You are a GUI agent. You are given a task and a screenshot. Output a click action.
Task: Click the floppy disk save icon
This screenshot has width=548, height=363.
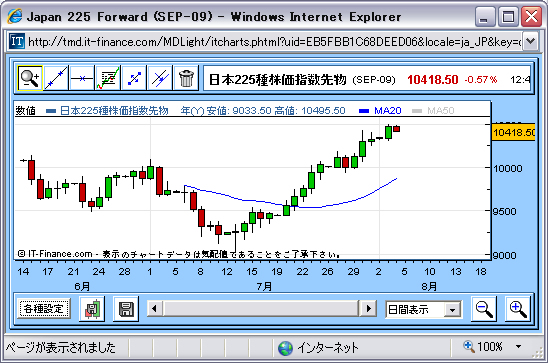(126, 309)
